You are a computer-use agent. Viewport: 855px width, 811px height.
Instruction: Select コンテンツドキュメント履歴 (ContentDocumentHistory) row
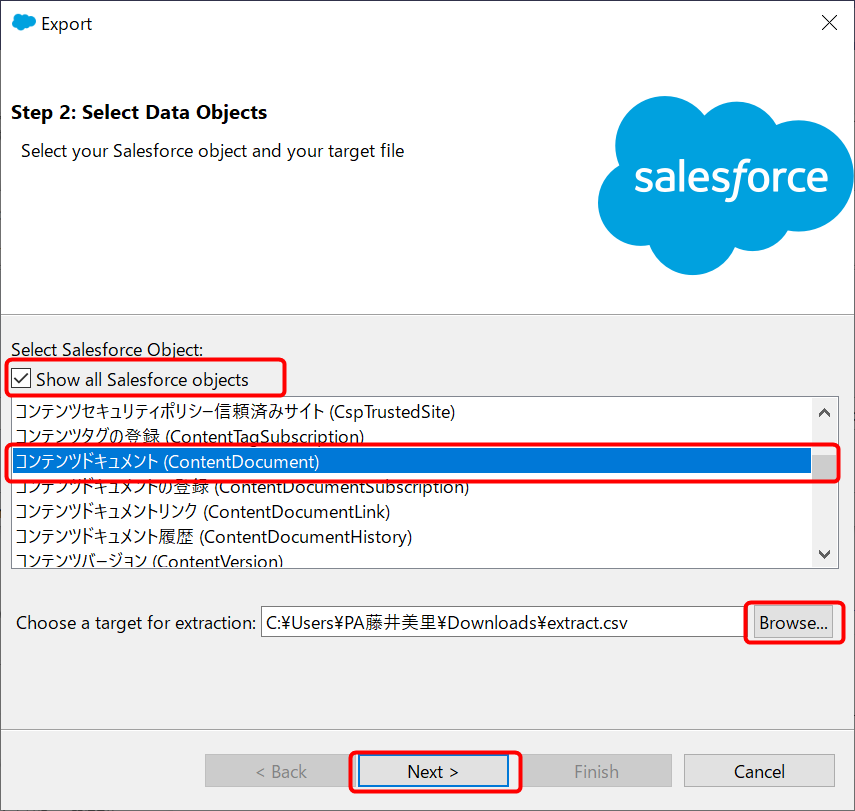[x=412, y=537]
